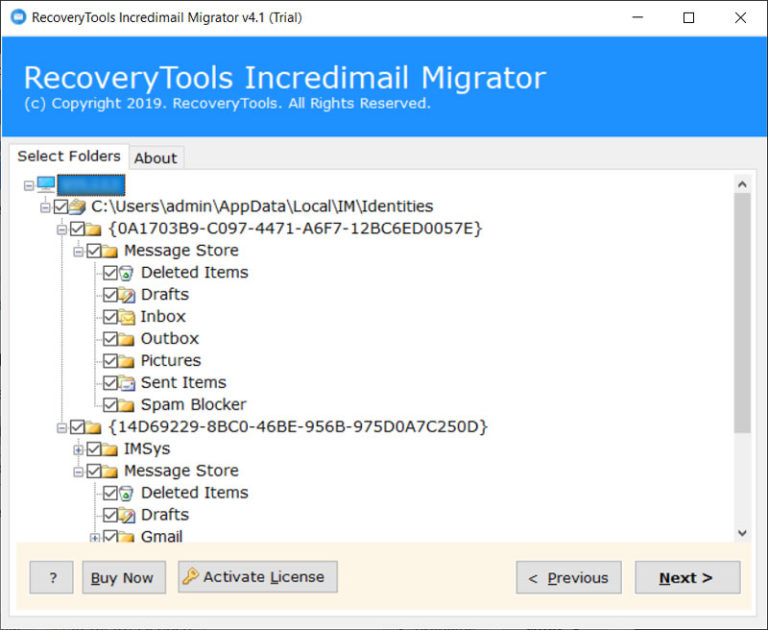Click the scrollbar down arrow
The width and height of the screenshot is (768, 630).
[742, 533]
